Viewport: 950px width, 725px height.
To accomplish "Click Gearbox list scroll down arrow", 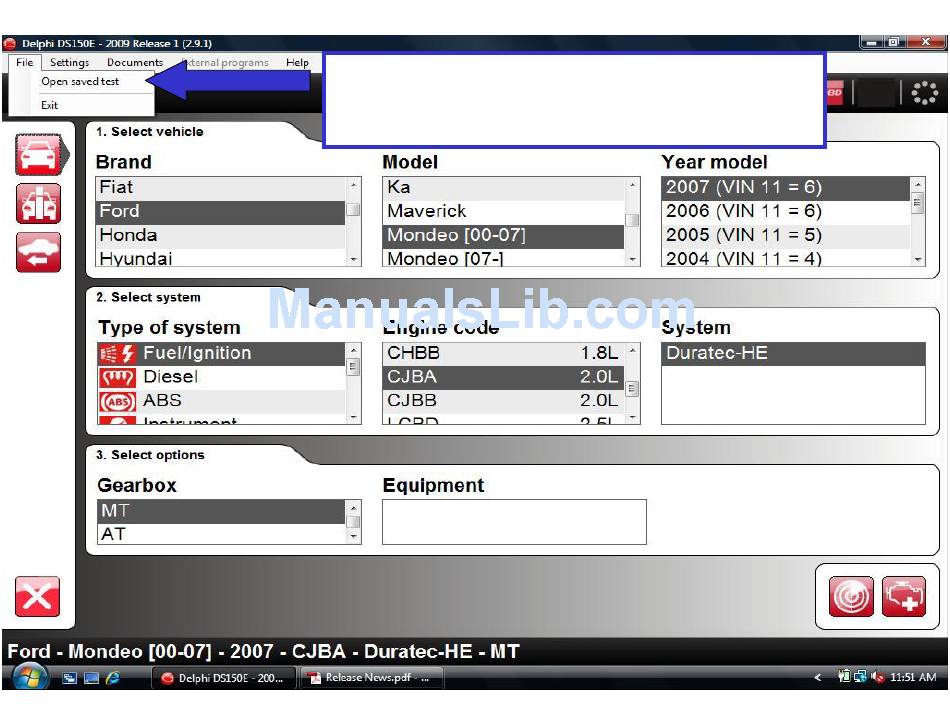I will (353, 537).
